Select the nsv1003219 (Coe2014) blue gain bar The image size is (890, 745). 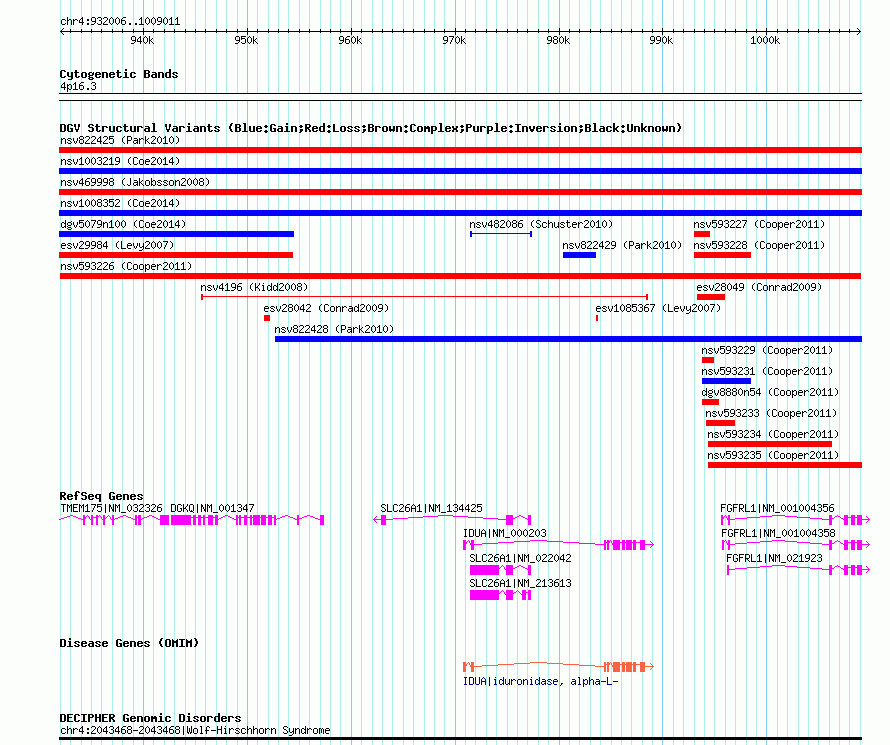coord(460,171)
